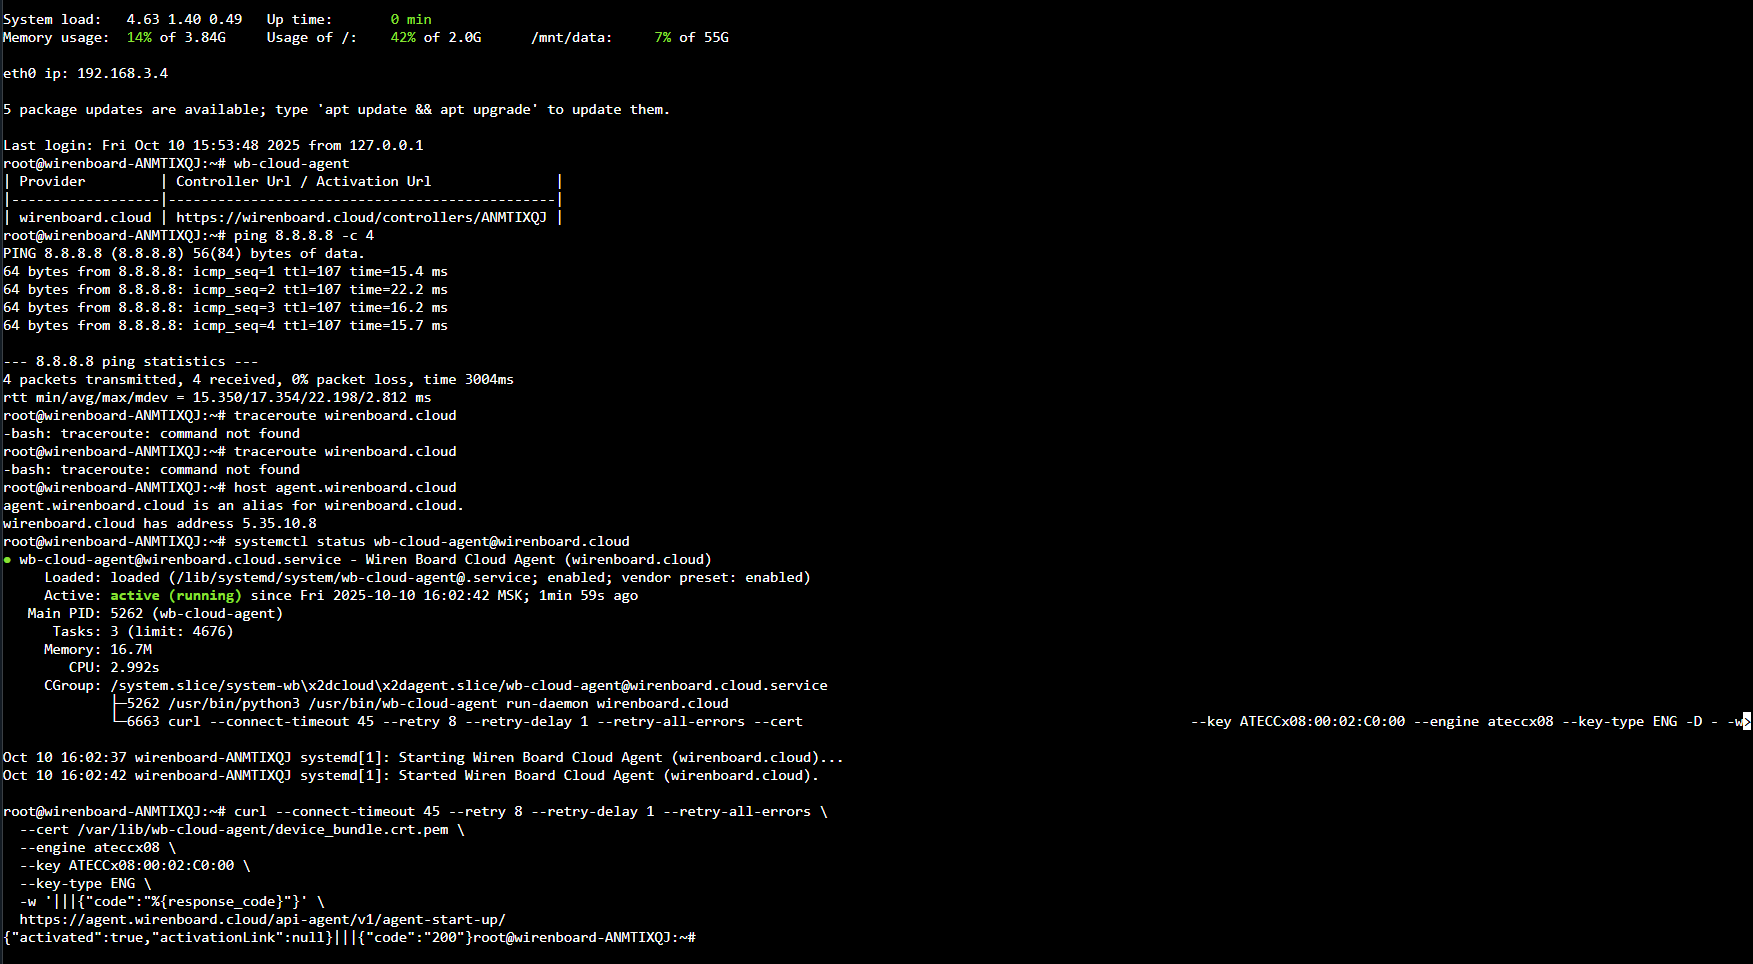Click the /mnt/data 7% usage value
The width and height of the screenshot is (1753, 964).
[x=663, y=38]
